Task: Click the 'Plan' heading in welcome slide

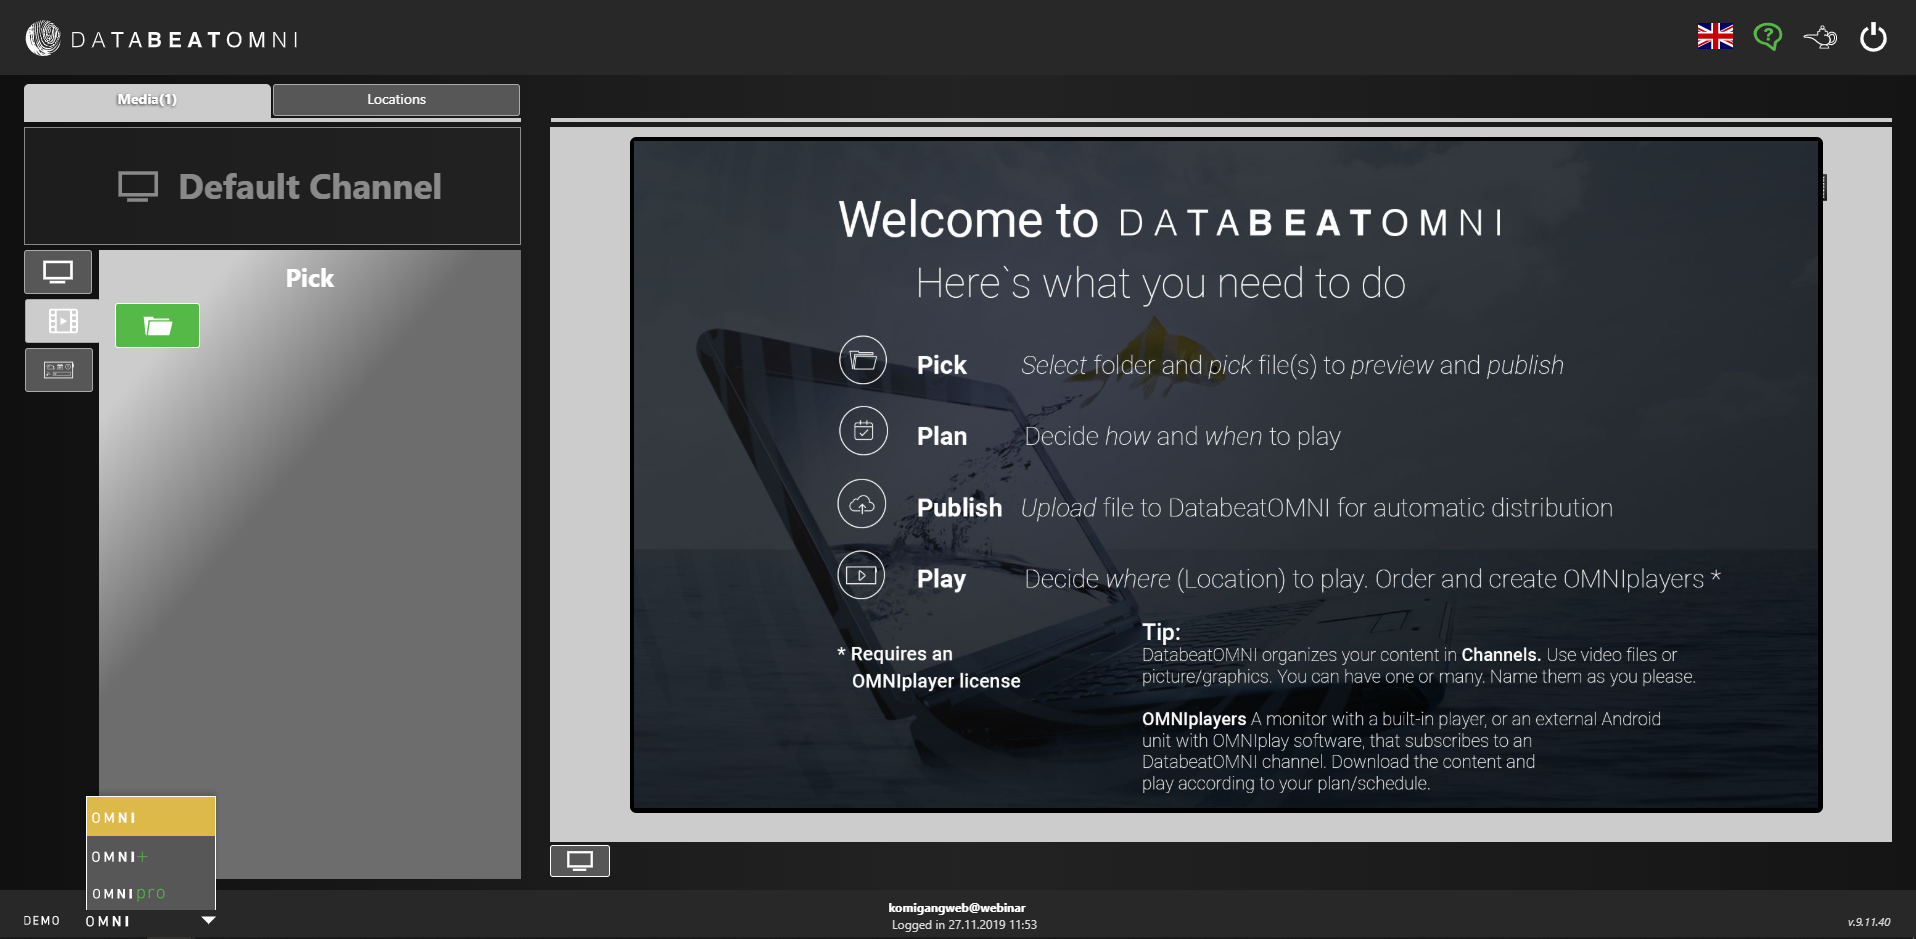Action: tap(942, 436)
